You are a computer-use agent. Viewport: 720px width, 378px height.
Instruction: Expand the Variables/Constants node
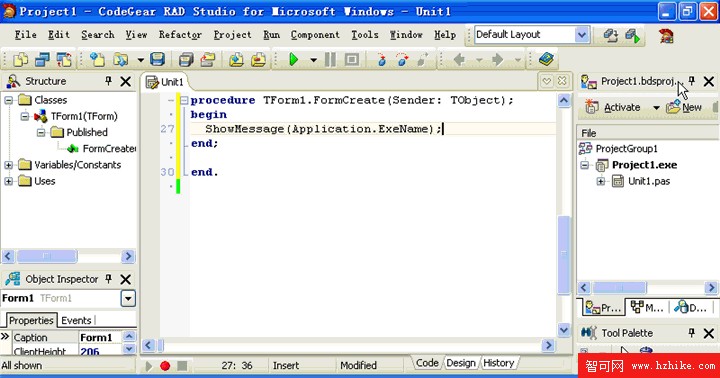tap(9, 165)
